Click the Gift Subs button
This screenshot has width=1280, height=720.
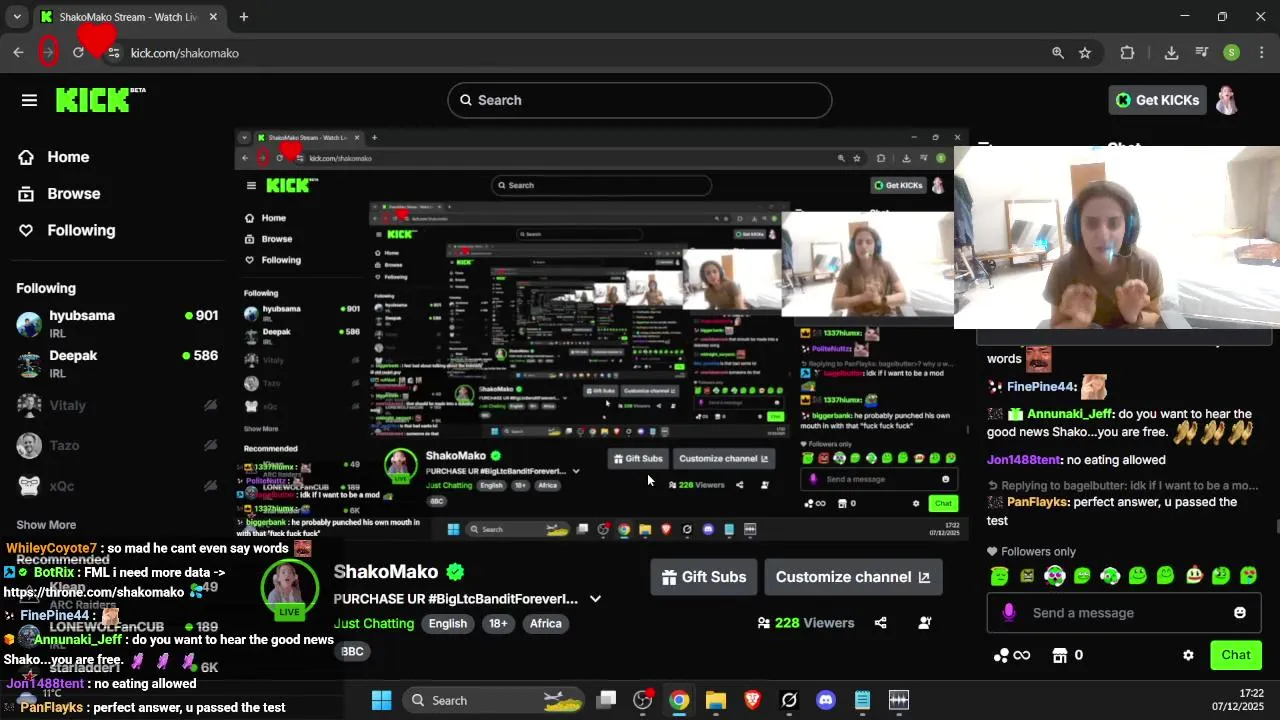[x=704, y=577]
